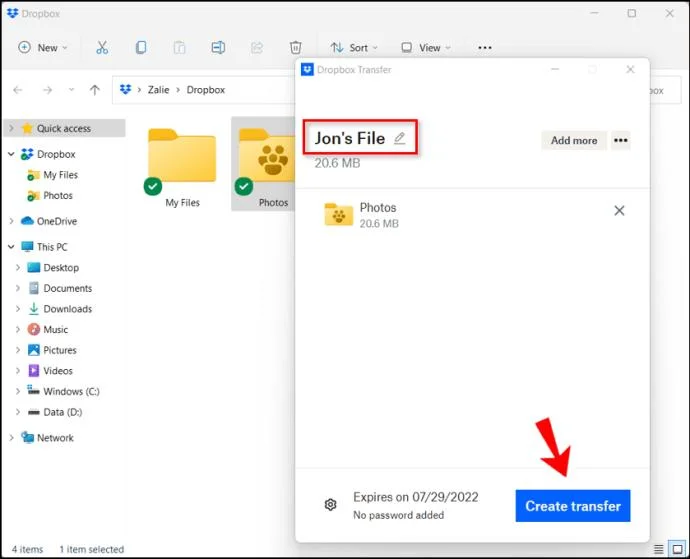Open the Sort dropdown menu
690x559 pixels.
354,48
